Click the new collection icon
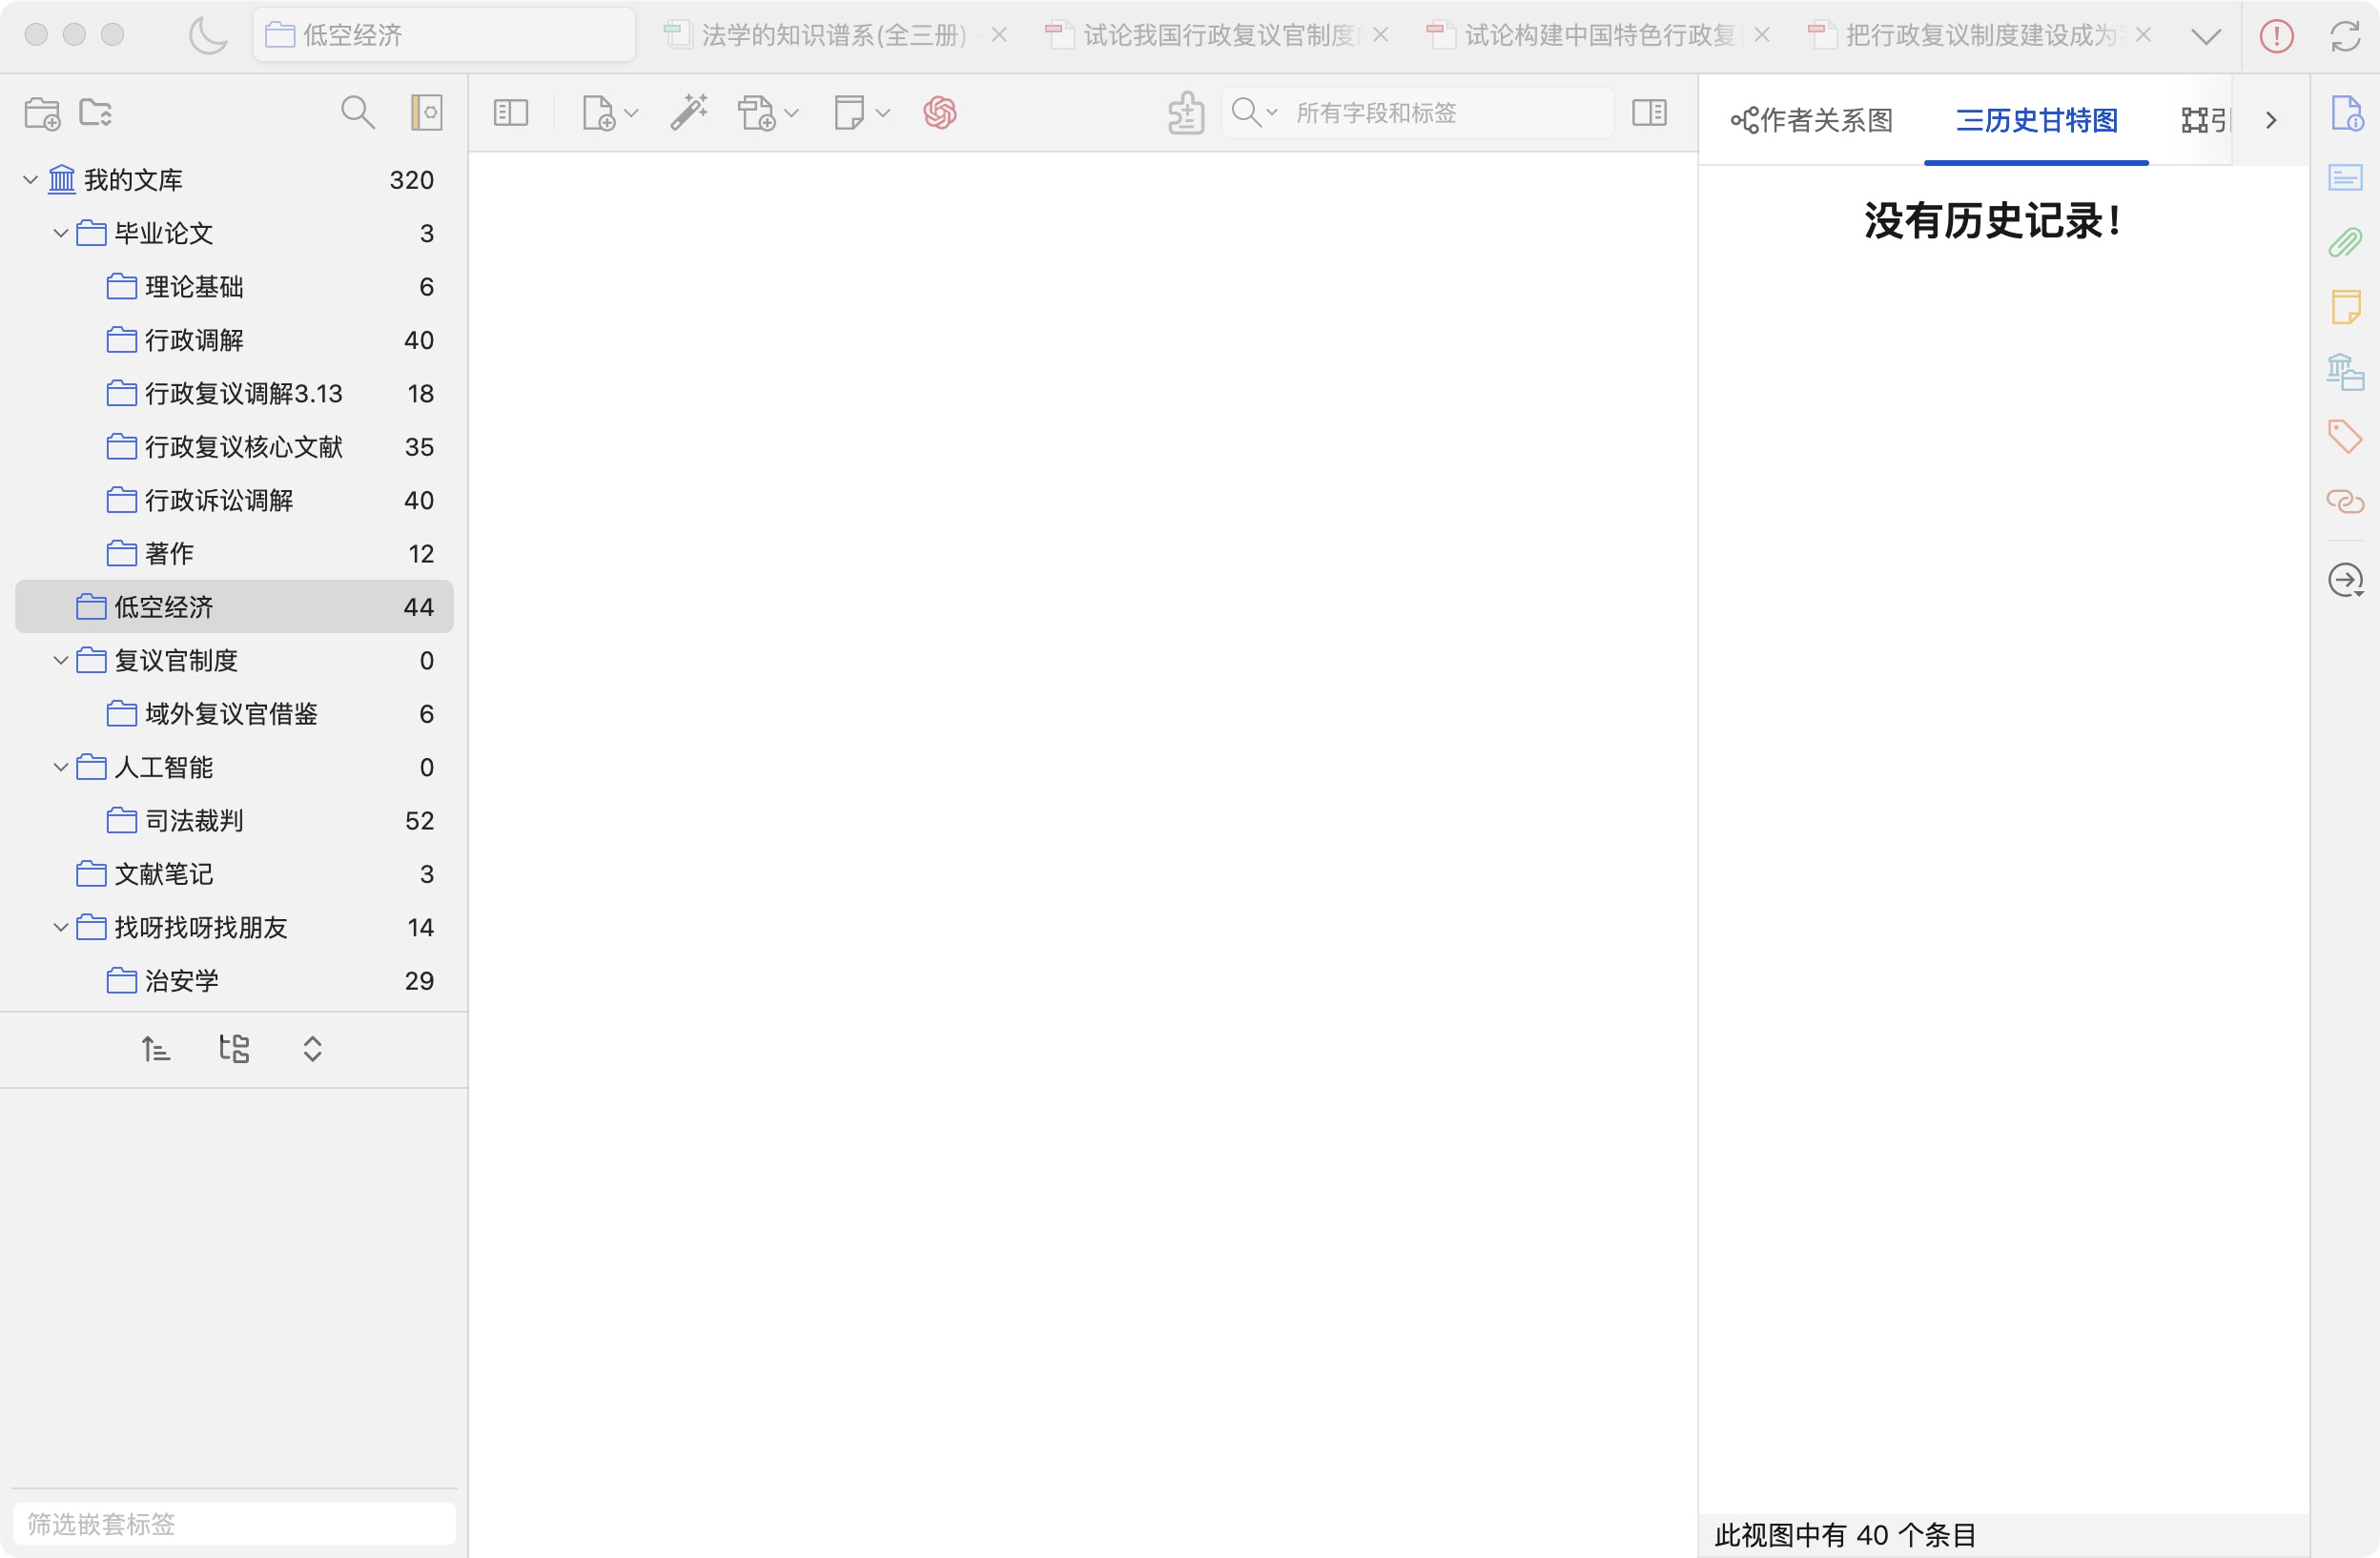Image resolution: width=2380 pixels, height=1558 pixels. (42, 113)
